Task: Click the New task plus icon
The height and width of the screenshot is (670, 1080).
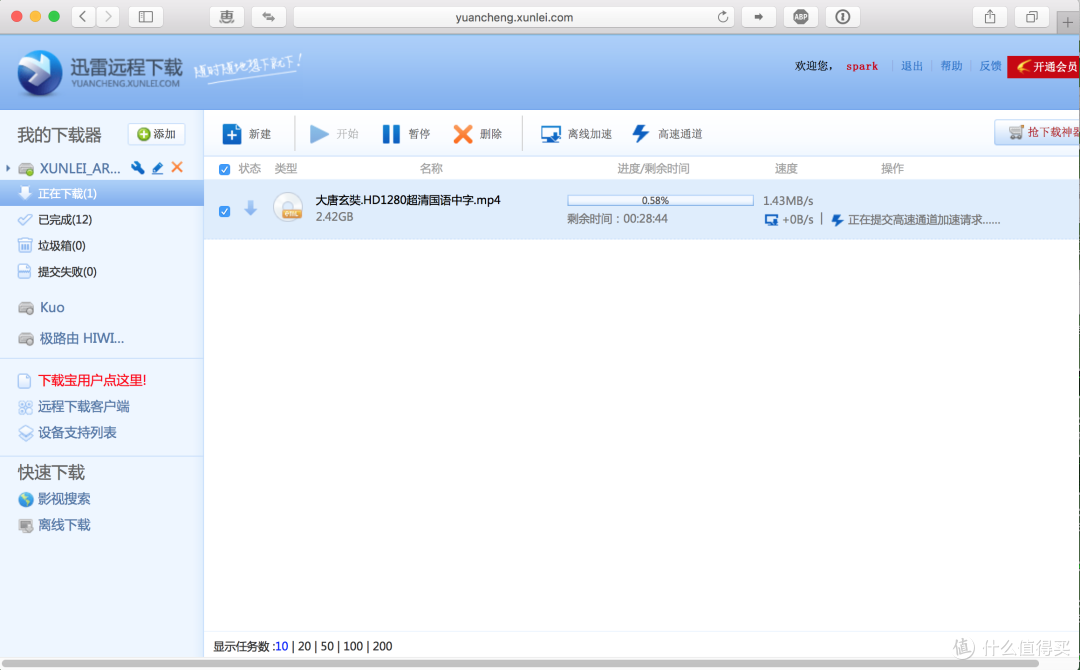Action: pos(231,134)
